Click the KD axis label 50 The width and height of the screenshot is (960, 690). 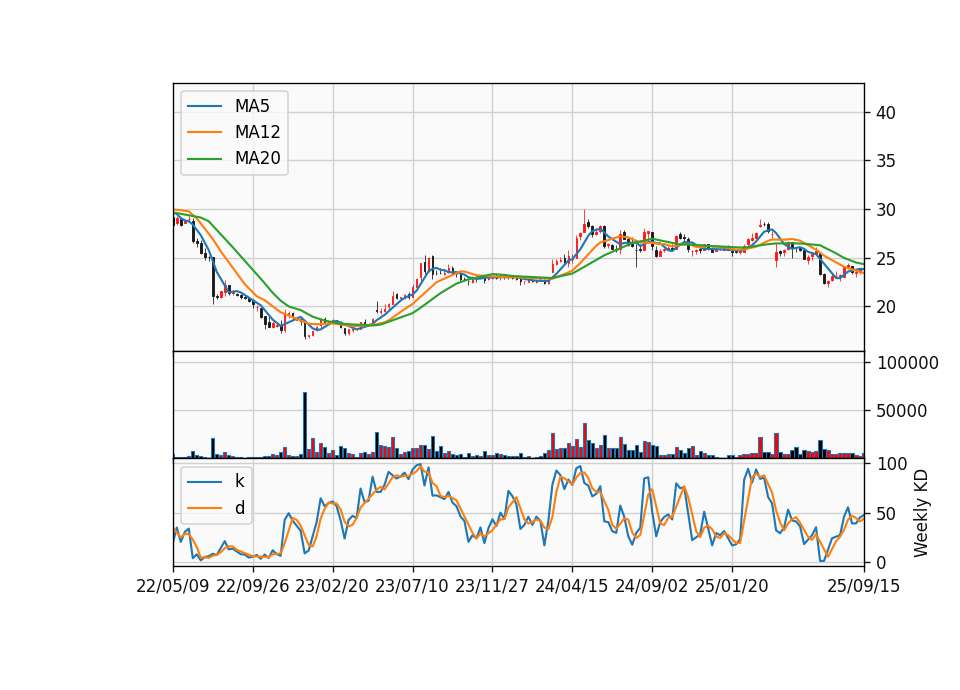pyautogui.click(x=886, y=514)
